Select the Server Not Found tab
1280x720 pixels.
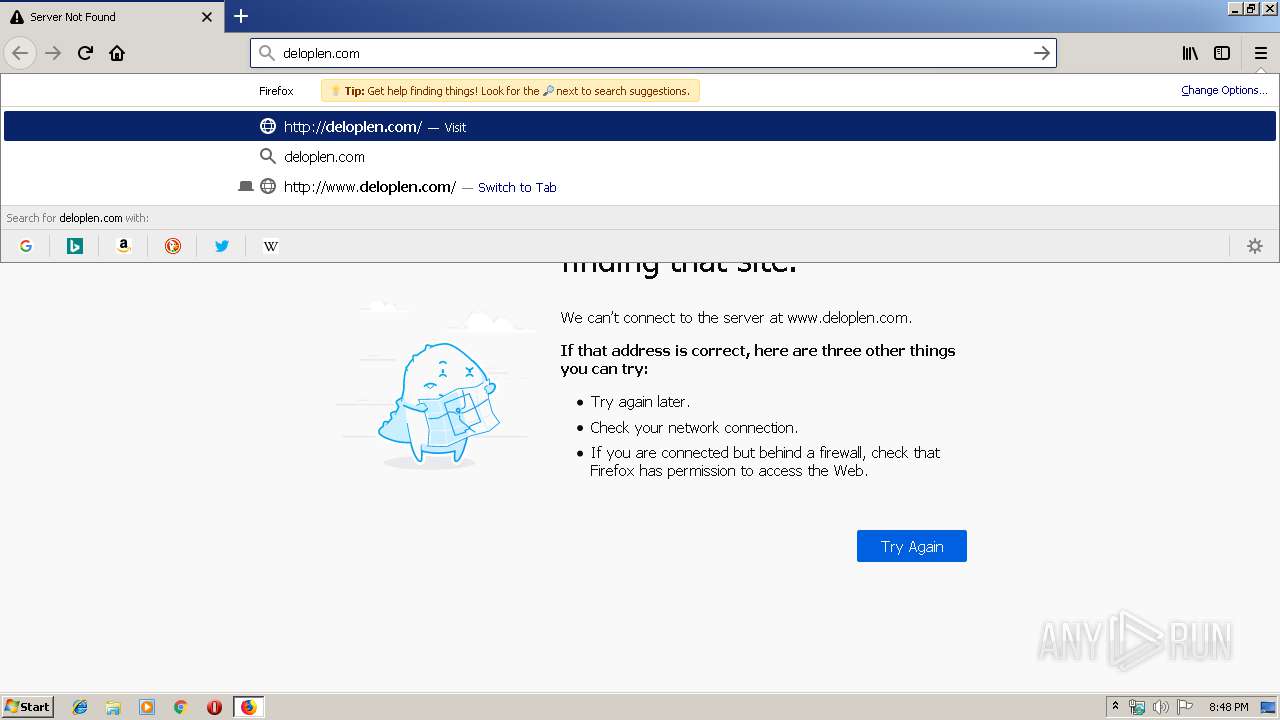click(x=110, y=17)
